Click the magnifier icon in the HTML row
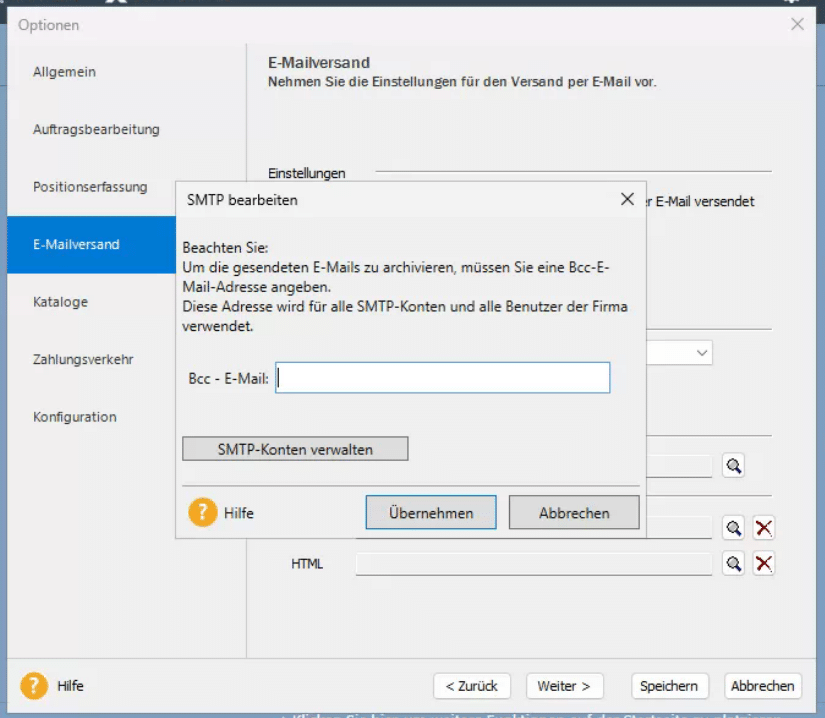Screen dimensions: 825x718 (734, 564)
